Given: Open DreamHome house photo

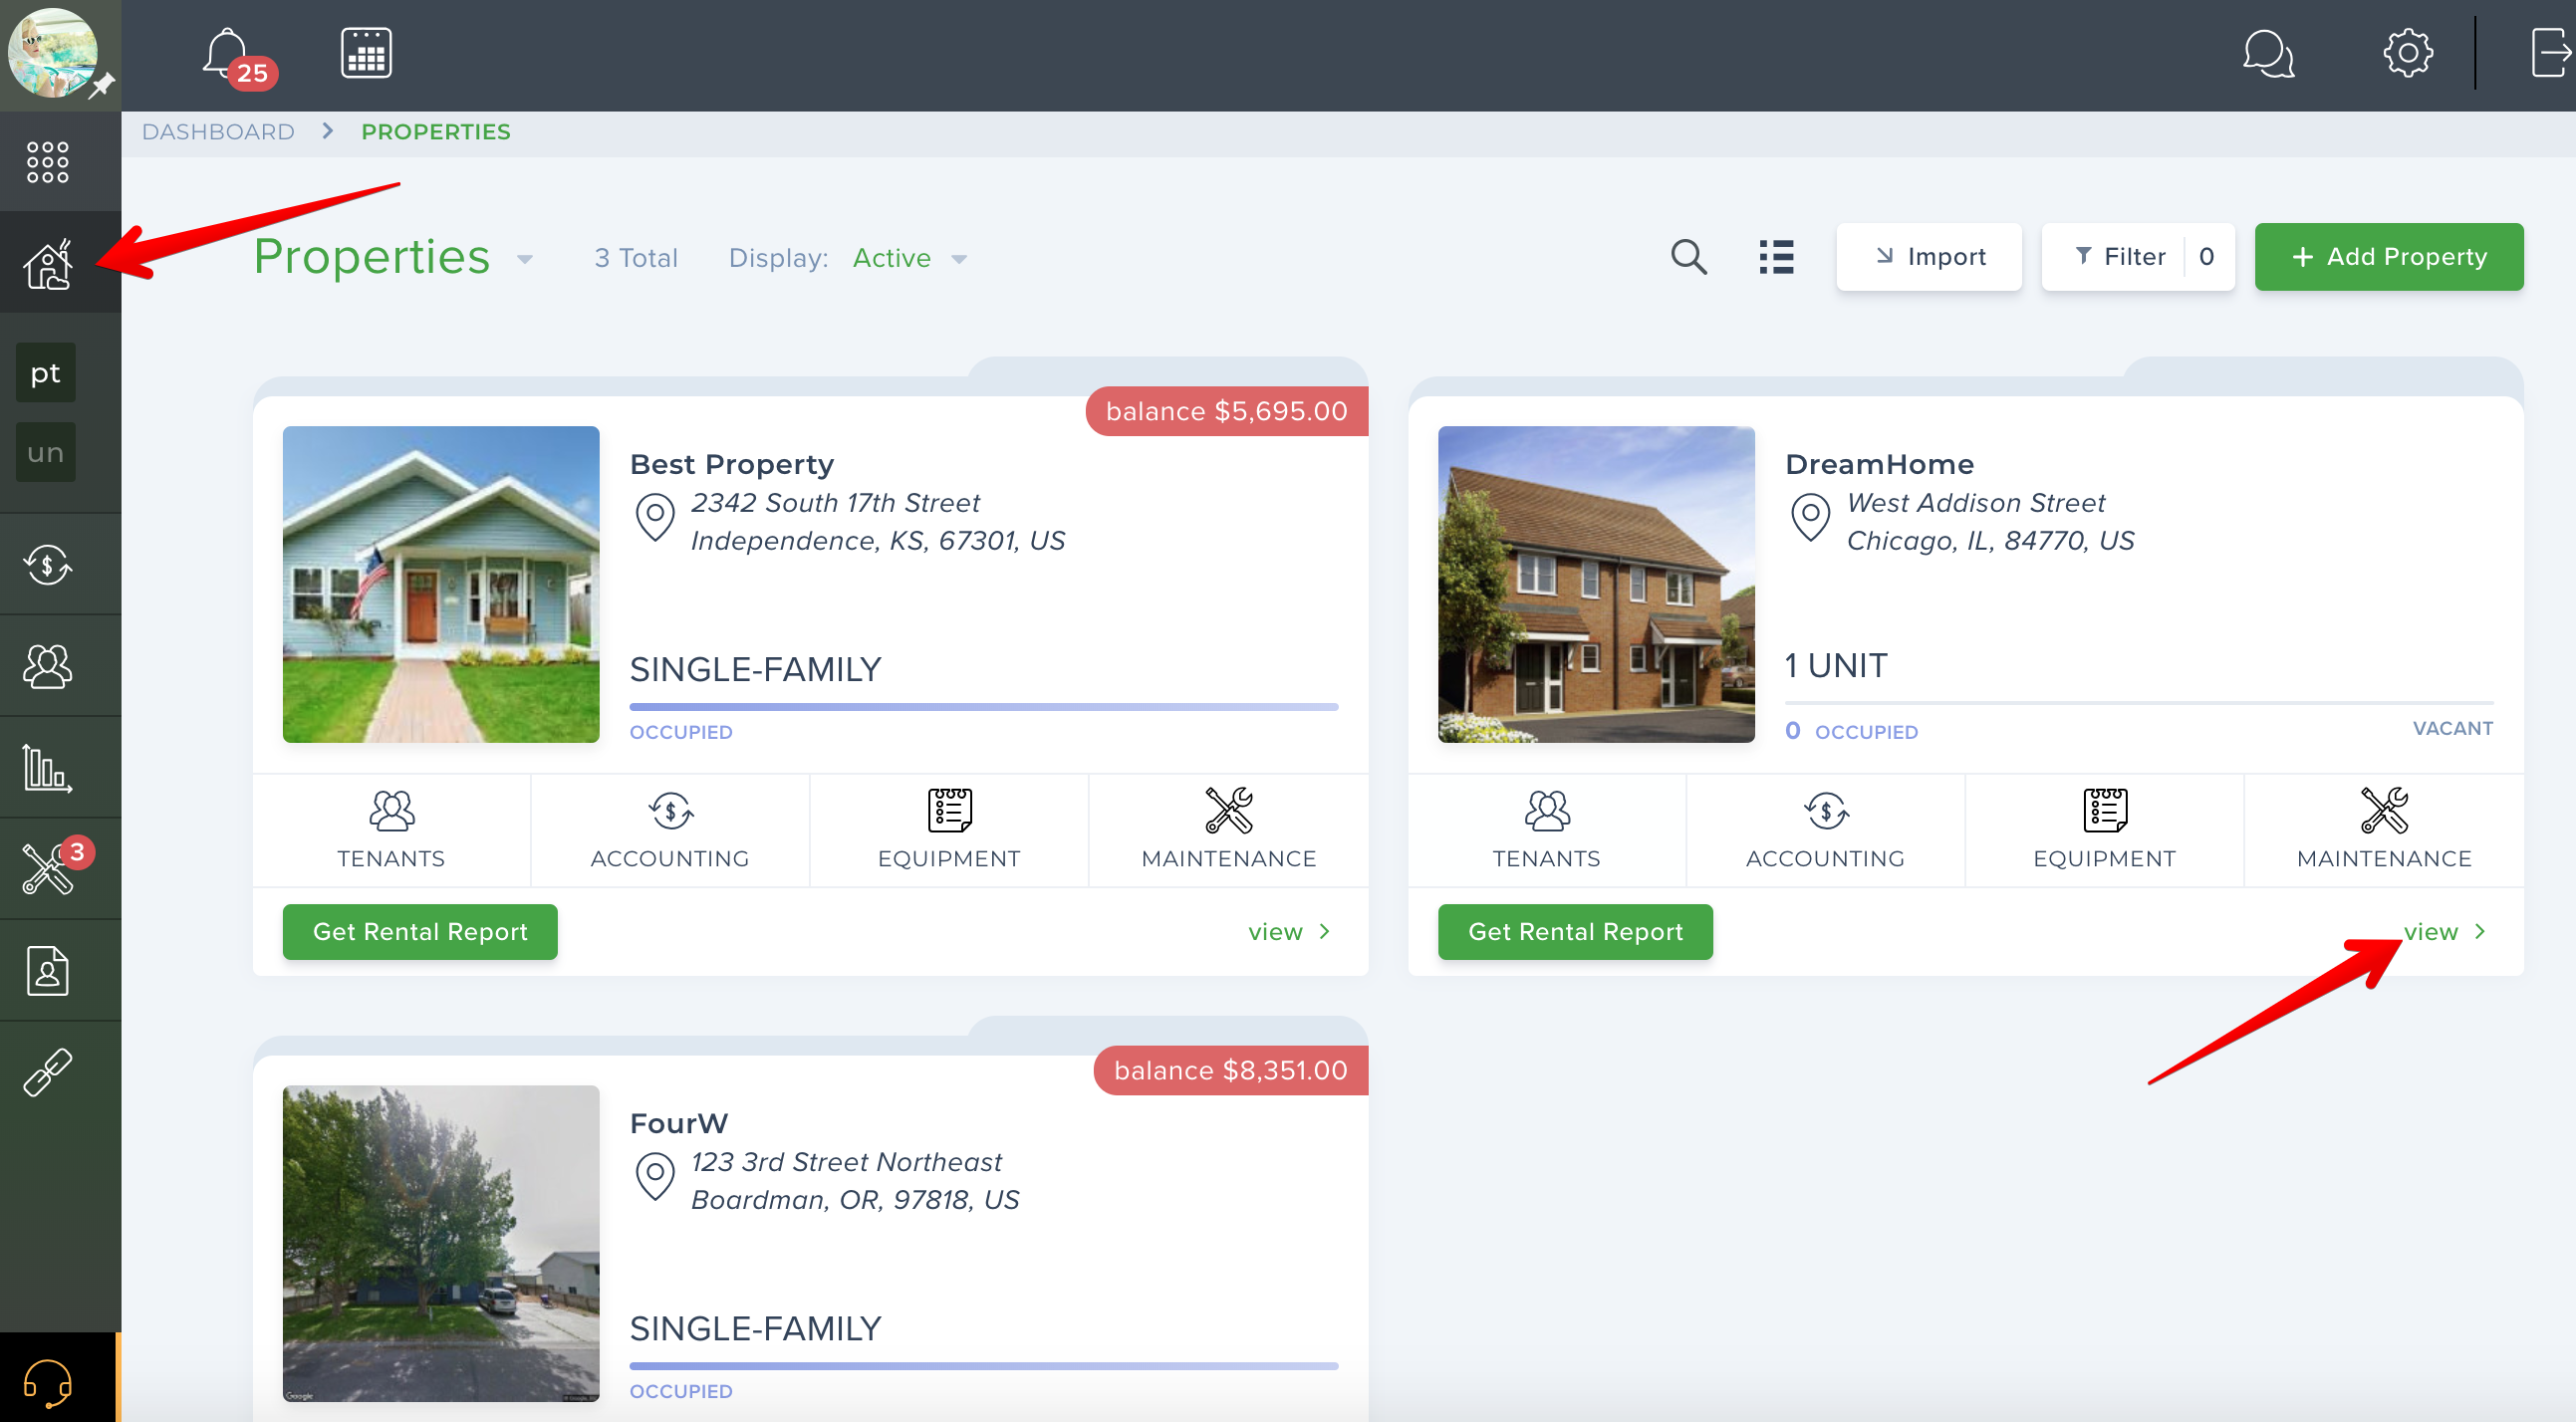Looking at the screenshot, I should point(1596,584).
